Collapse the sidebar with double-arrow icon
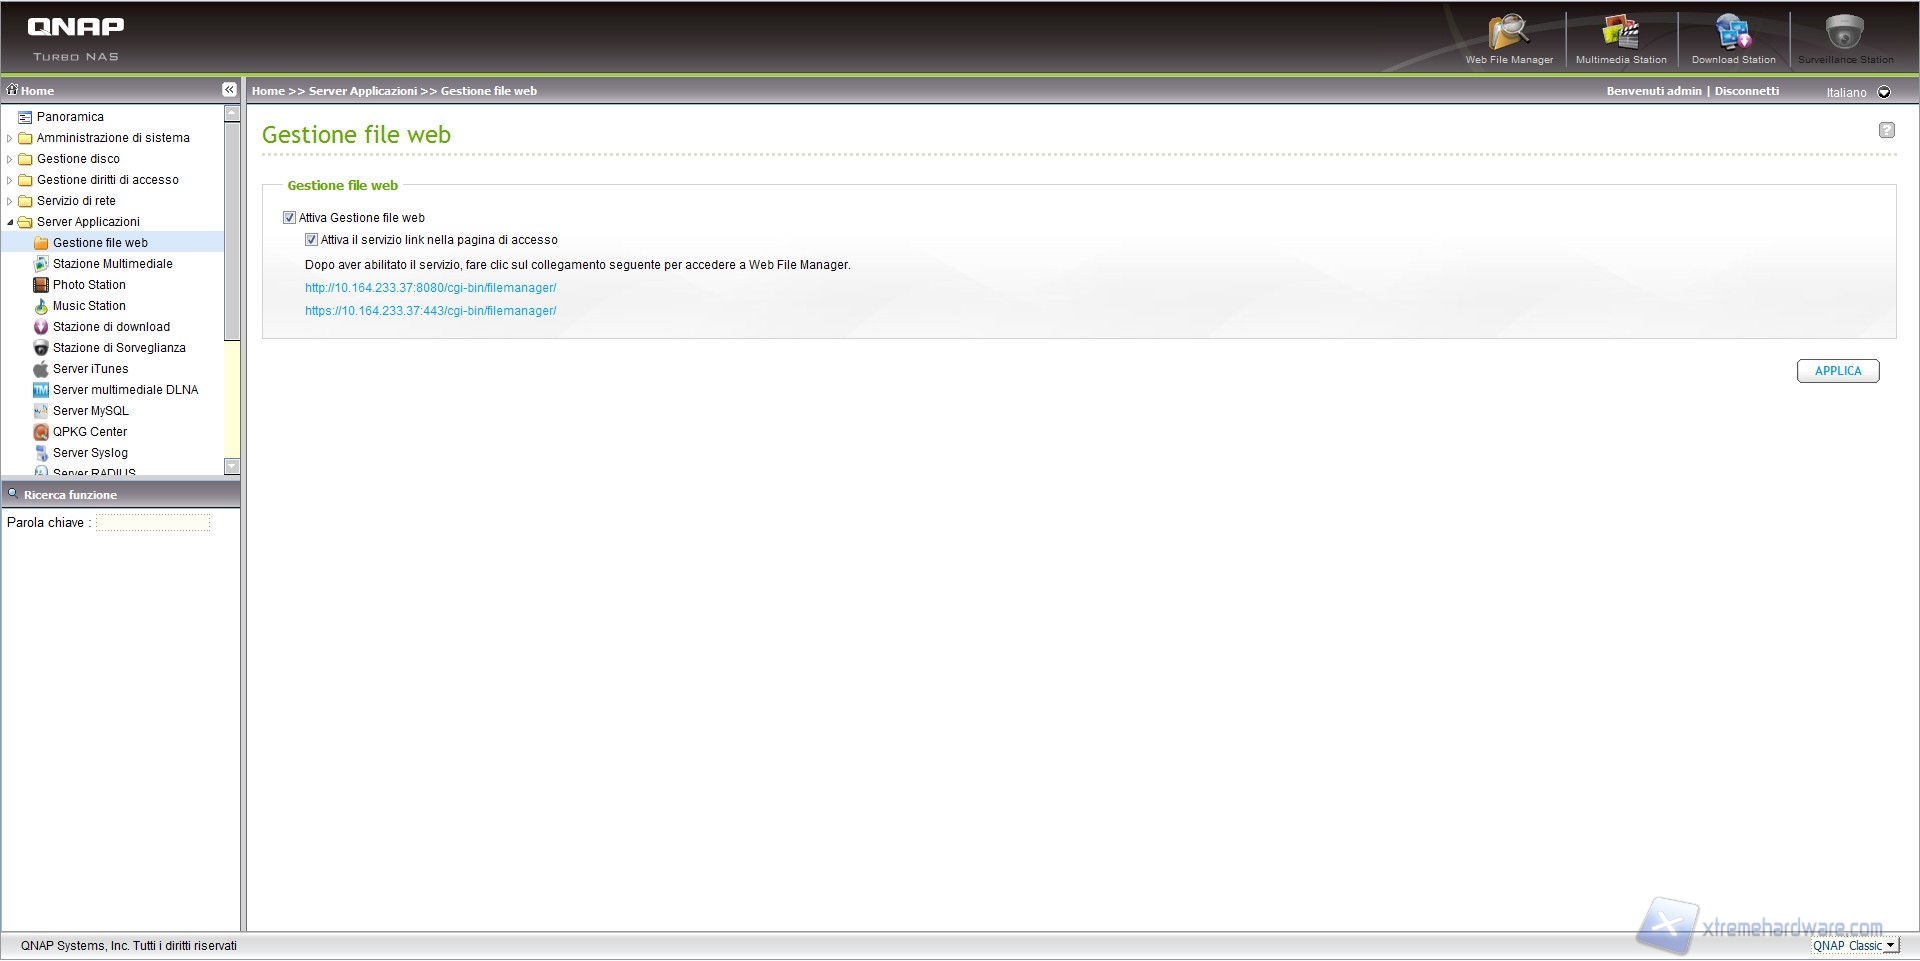 tap(229, 90)
